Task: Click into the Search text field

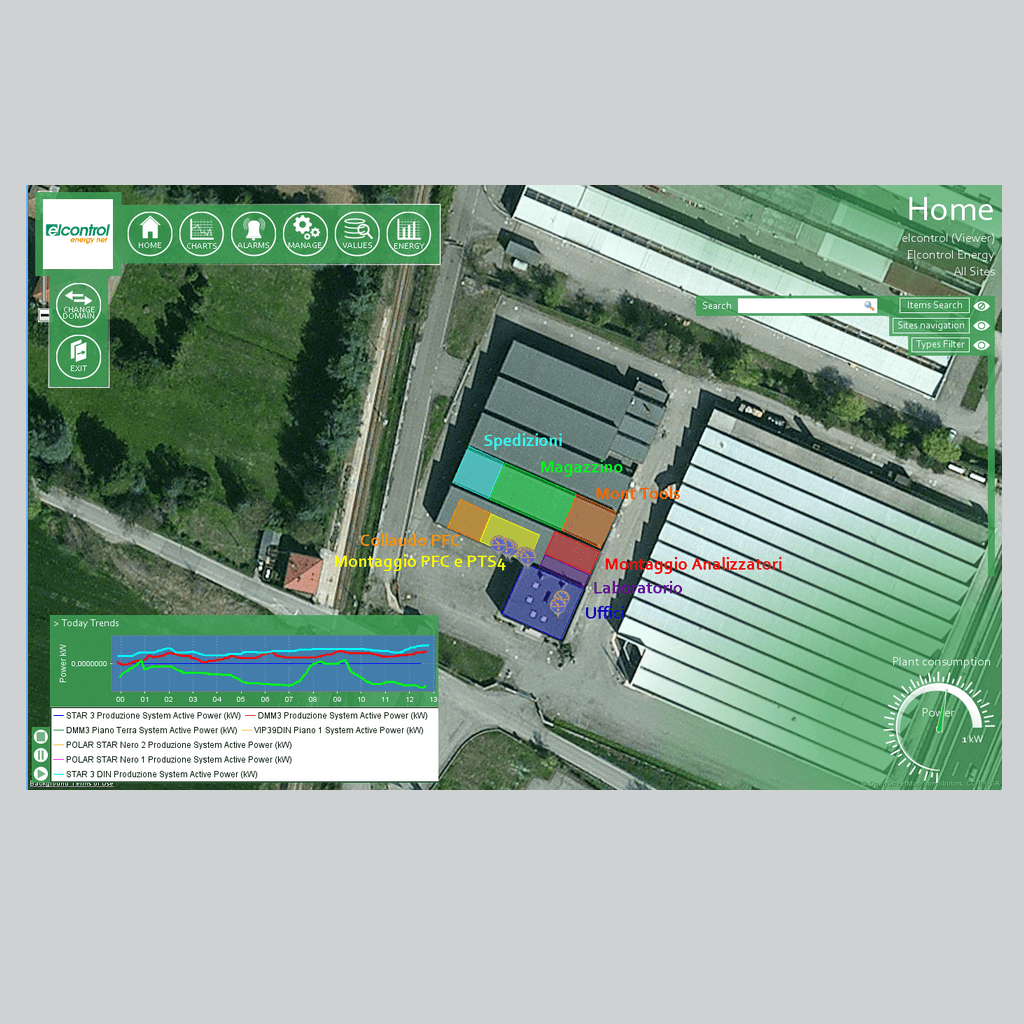Action: [800, 306]
